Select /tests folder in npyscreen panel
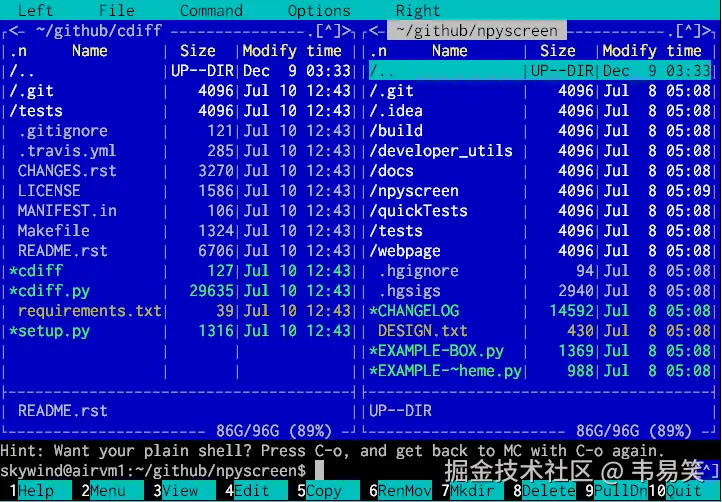722x502 pixels. point(540,231)
